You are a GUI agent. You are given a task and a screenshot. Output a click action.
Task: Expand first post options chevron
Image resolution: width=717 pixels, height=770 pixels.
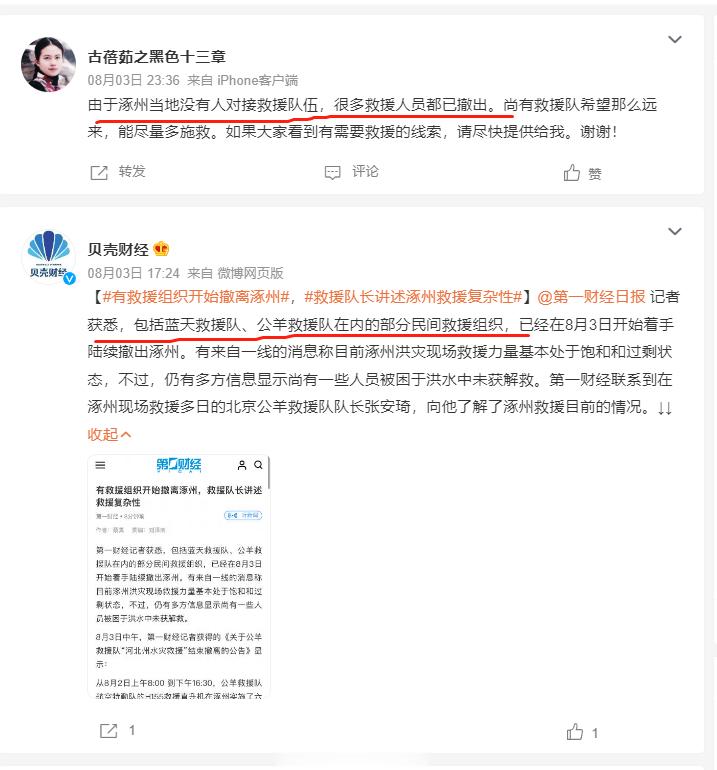click(x=675, y=39)
